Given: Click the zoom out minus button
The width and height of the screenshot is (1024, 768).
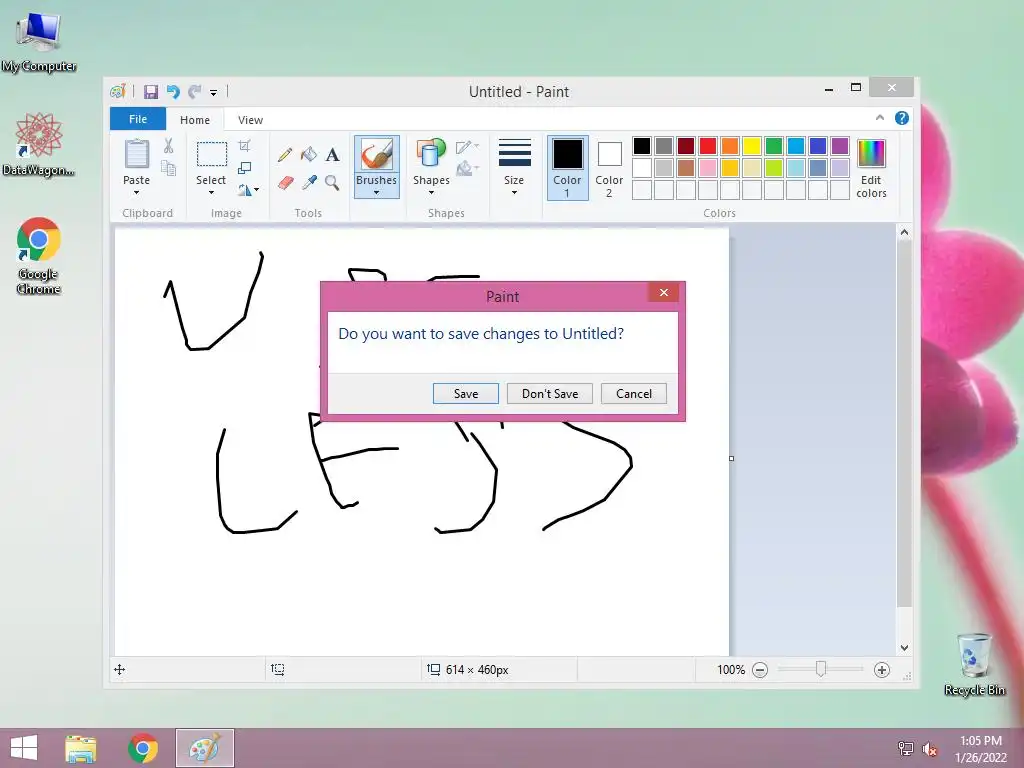Looking at the screenshot, I should [x=760, y=670].
